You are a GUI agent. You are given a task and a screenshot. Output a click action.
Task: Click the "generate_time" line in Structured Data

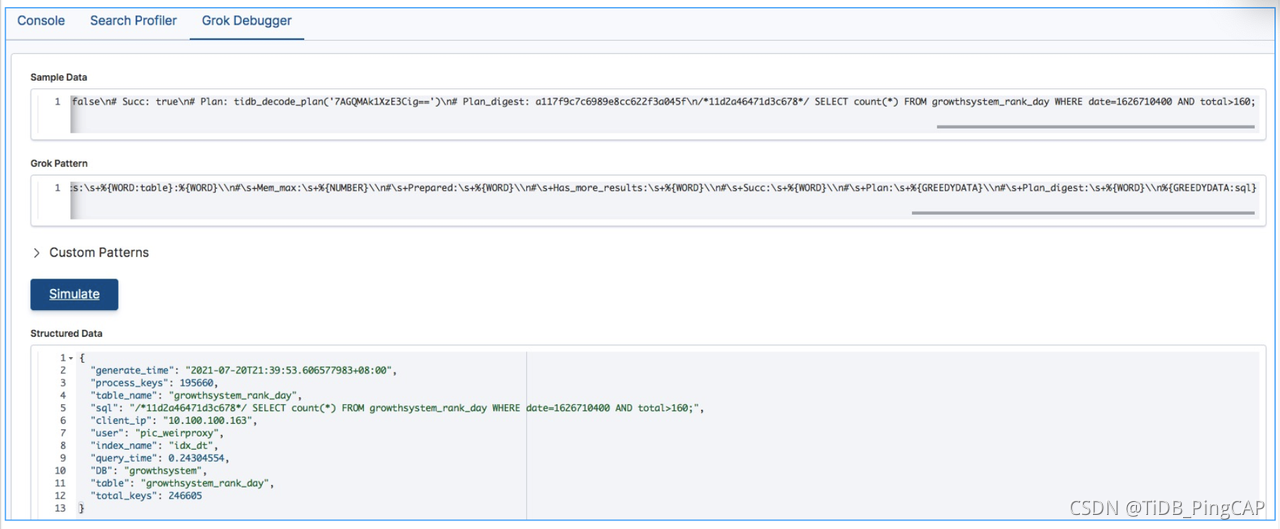click(x=244, y=370)
